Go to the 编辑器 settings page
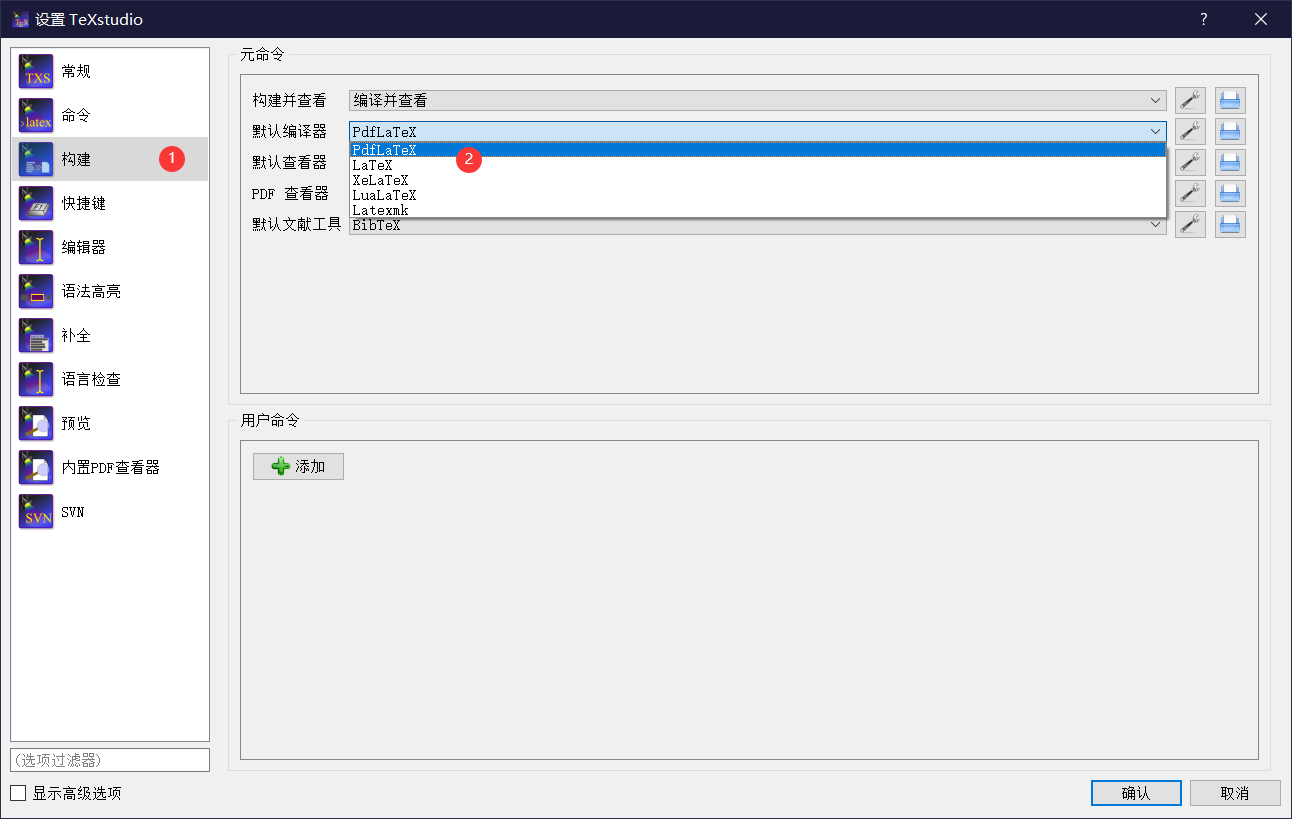Viewport: 1292px width, 819px height. [110, 247]
